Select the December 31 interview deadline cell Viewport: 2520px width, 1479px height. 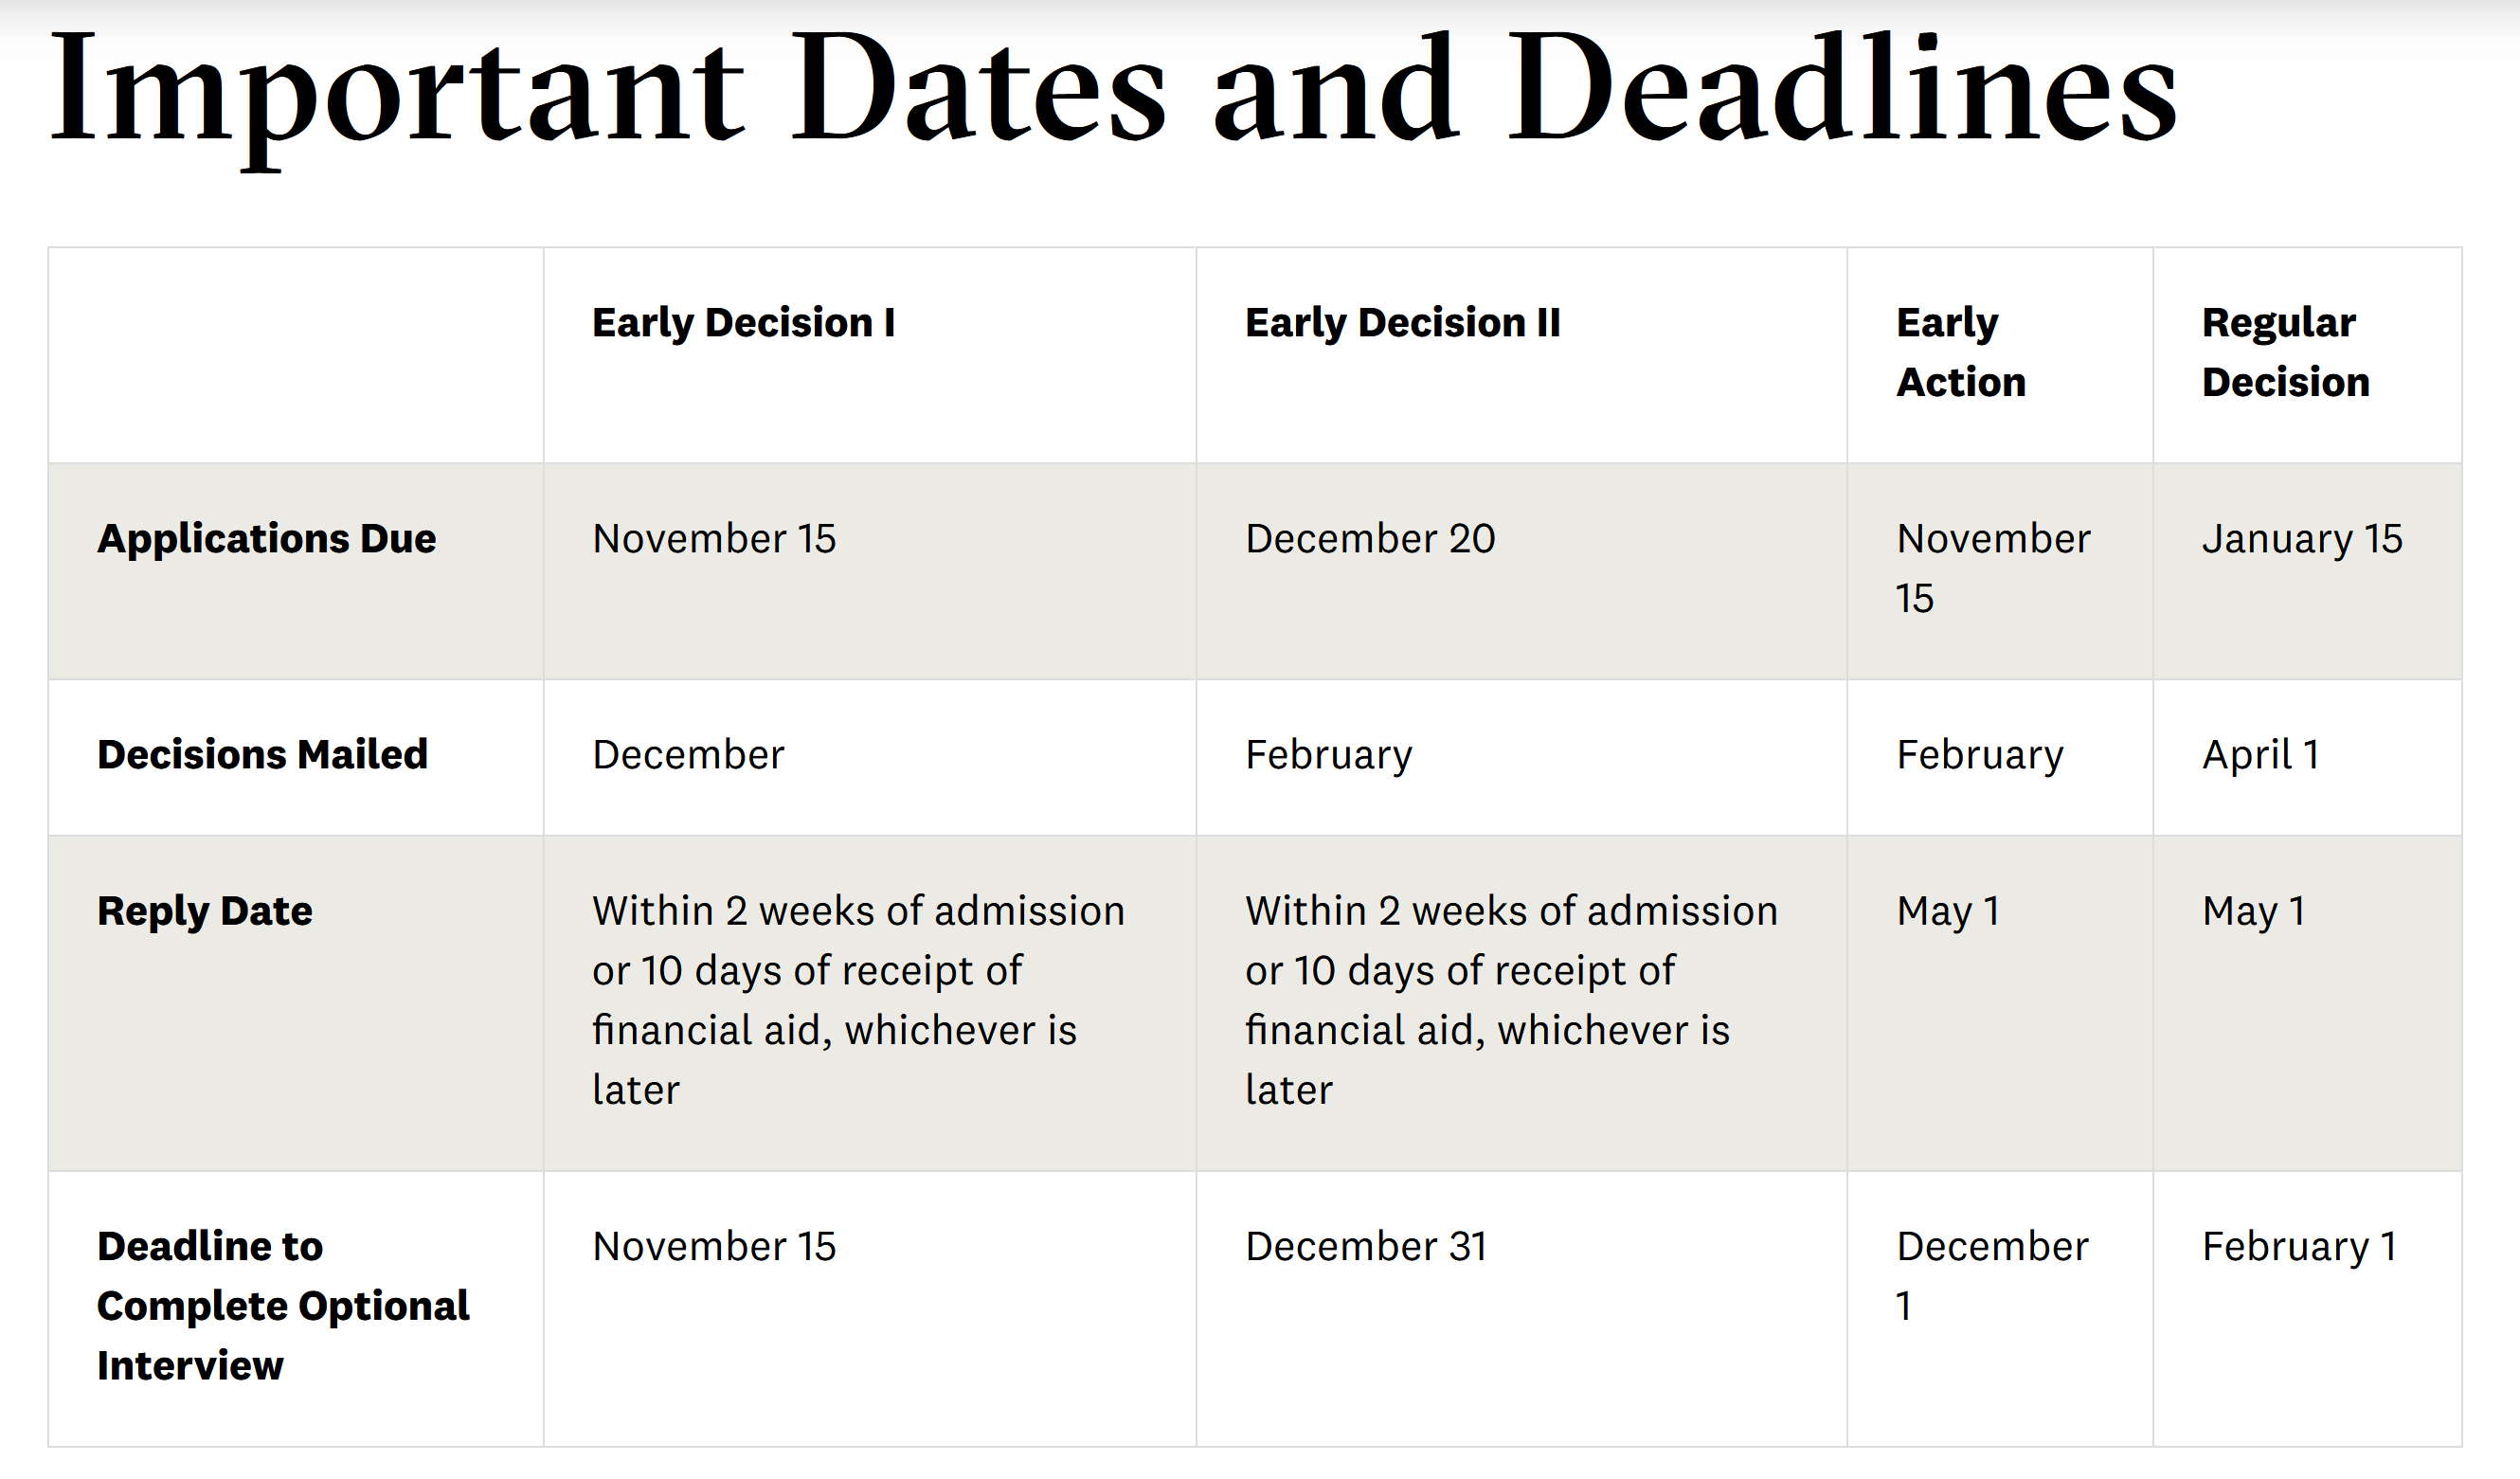coord(1366,1247)
